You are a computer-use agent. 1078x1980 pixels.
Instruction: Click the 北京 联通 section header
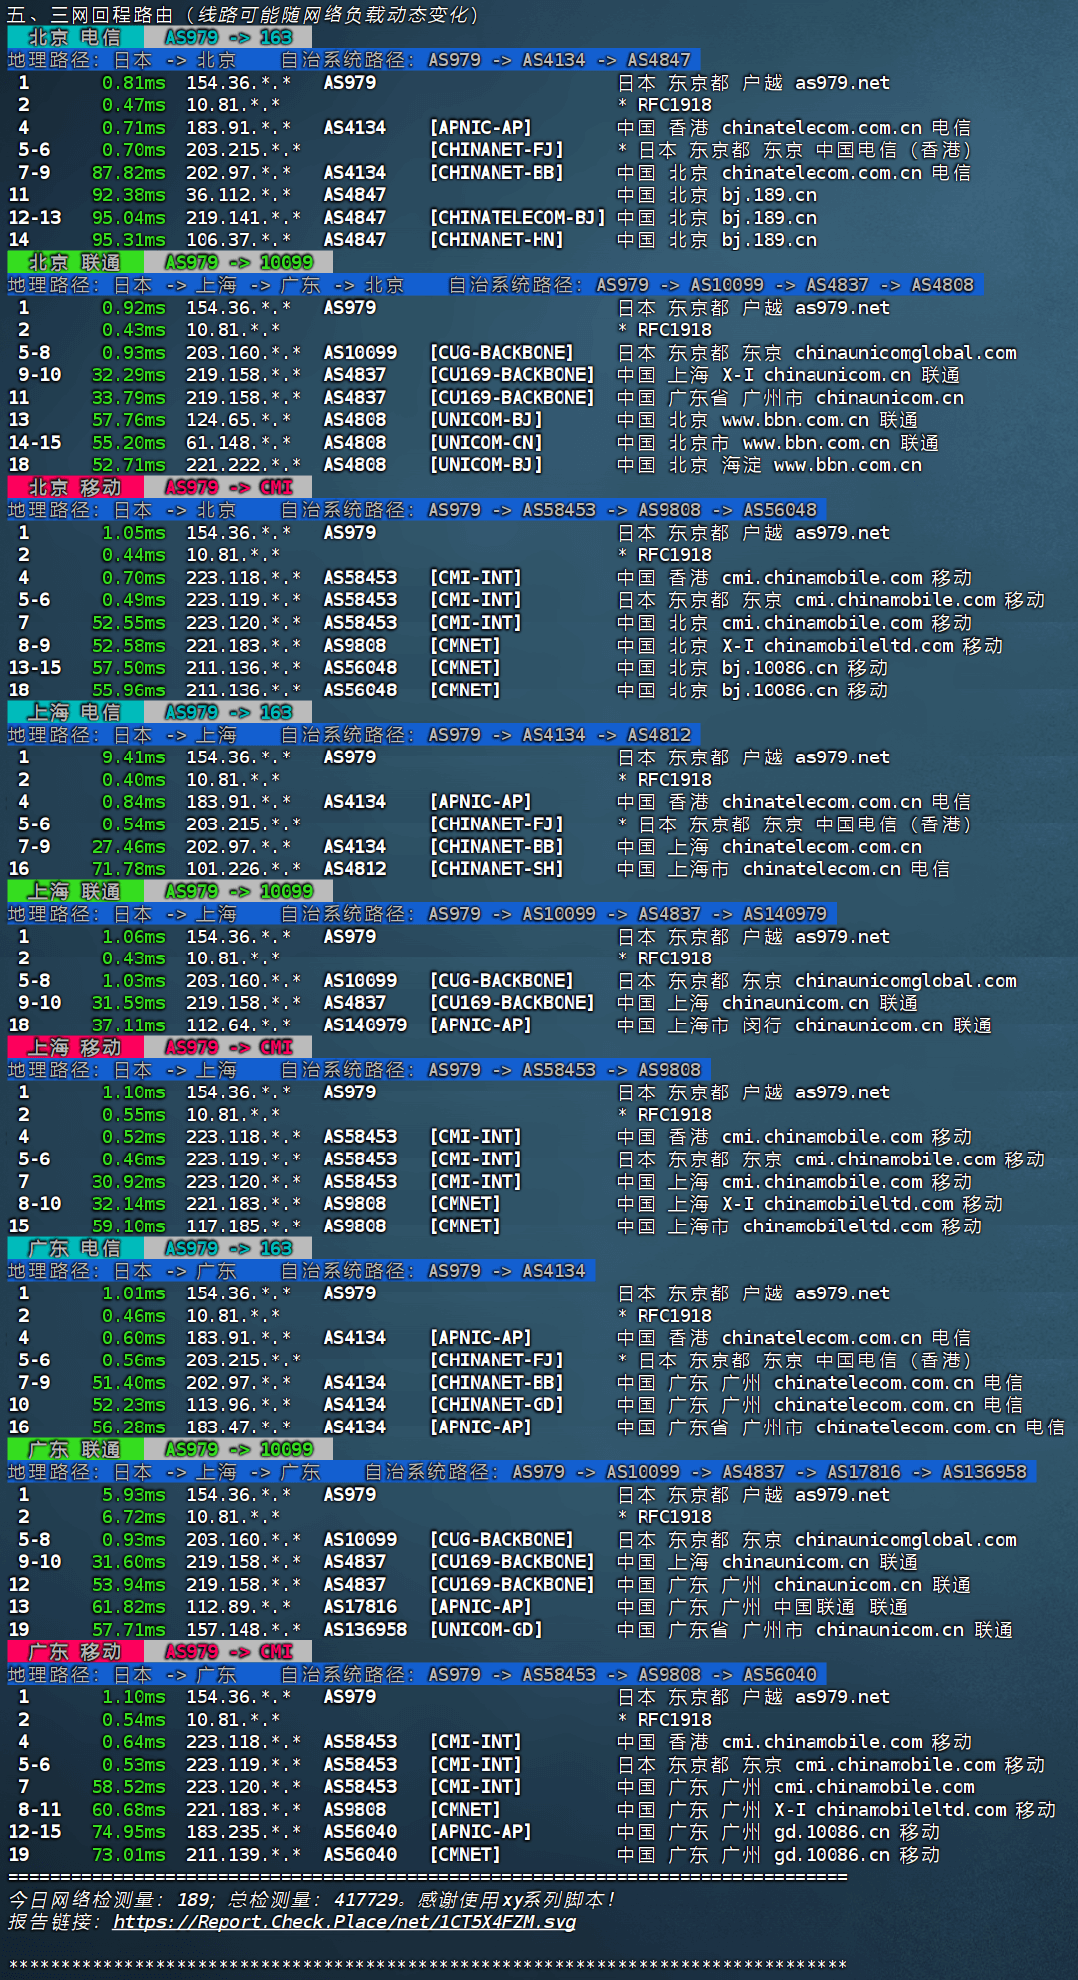[x=75, y=262]
